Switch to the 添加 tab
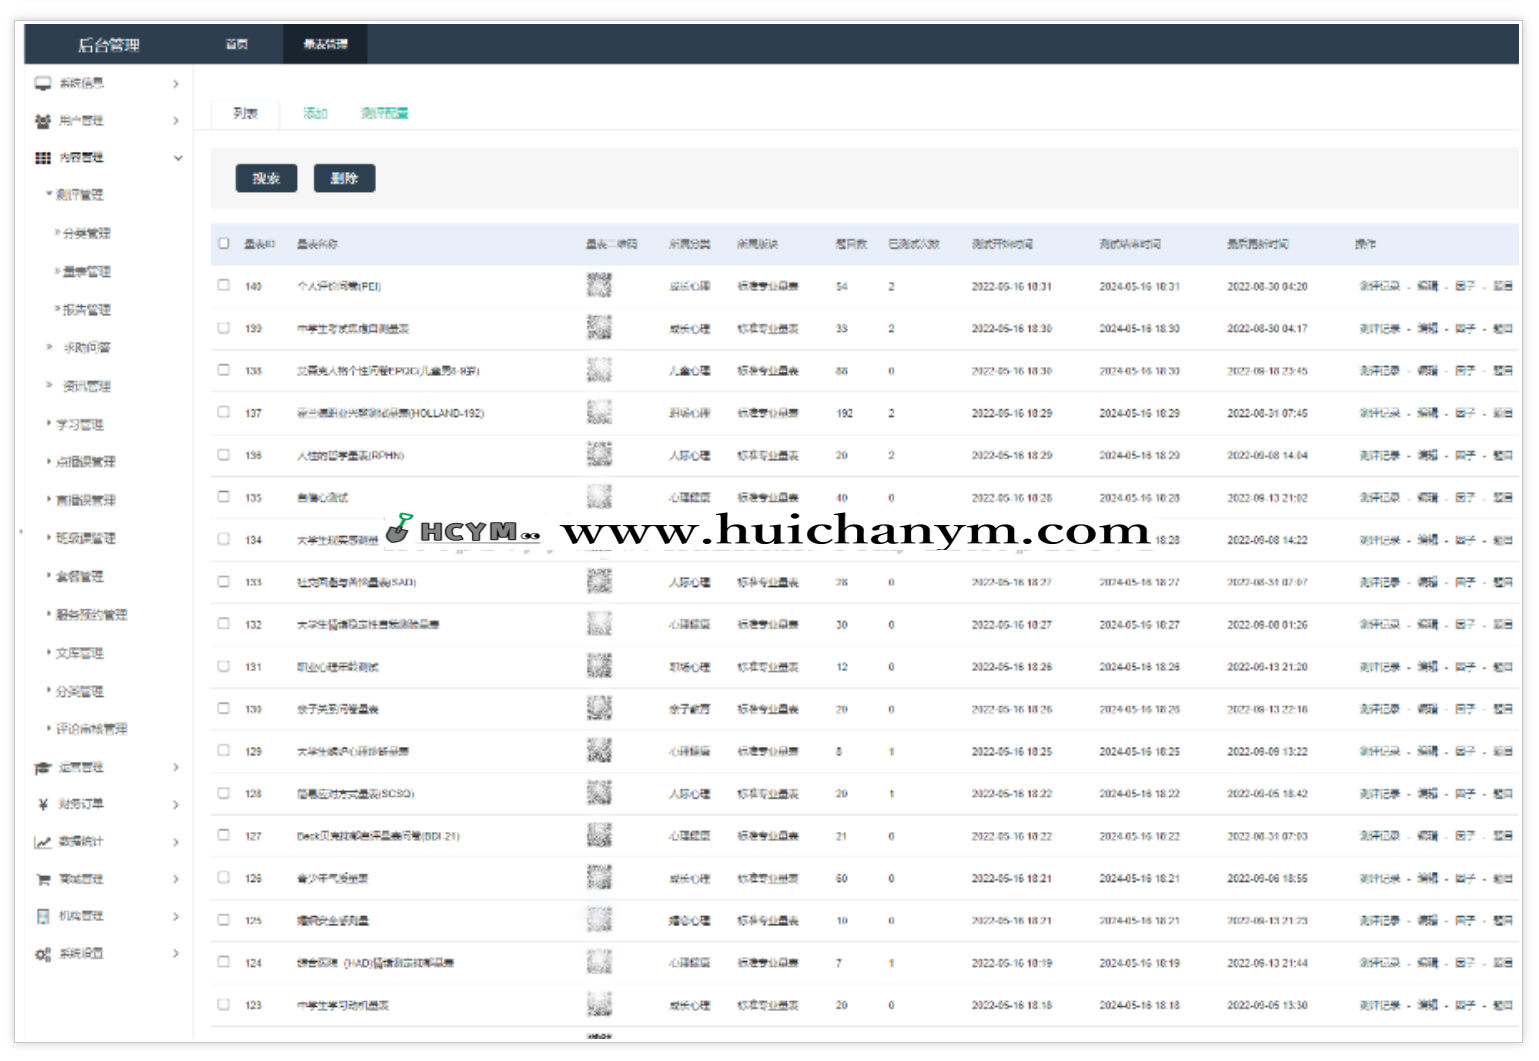 [x=315, y=113]
